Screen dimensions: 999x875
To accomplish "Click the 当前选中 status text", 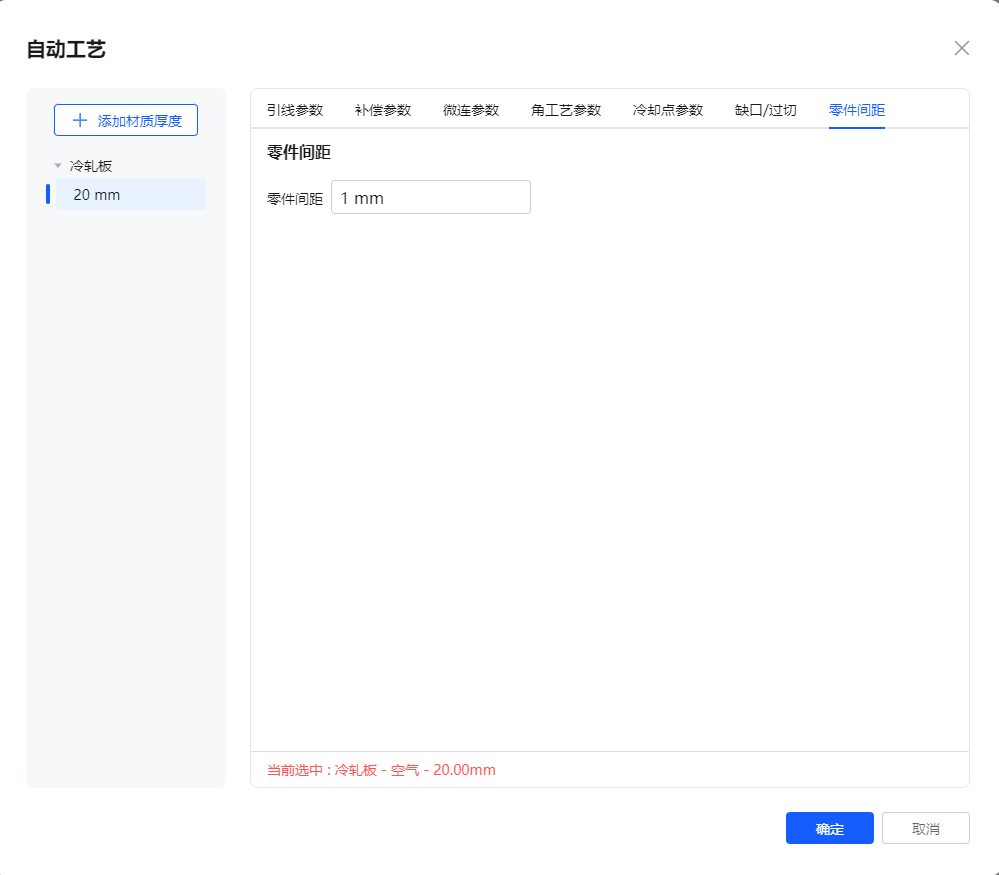I will 381,770.
